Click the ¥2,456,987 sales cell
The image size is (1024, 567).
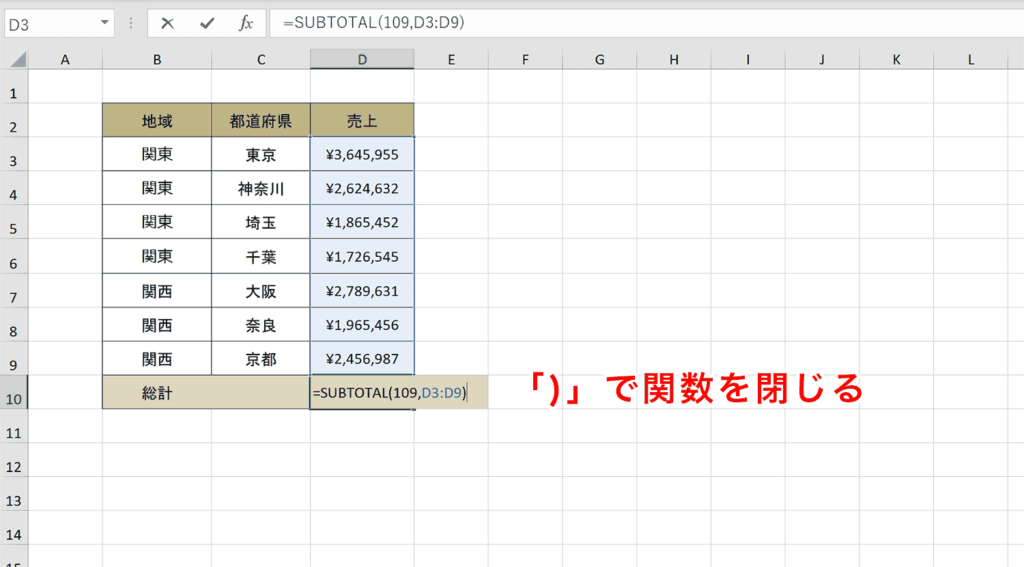(362, 359)
